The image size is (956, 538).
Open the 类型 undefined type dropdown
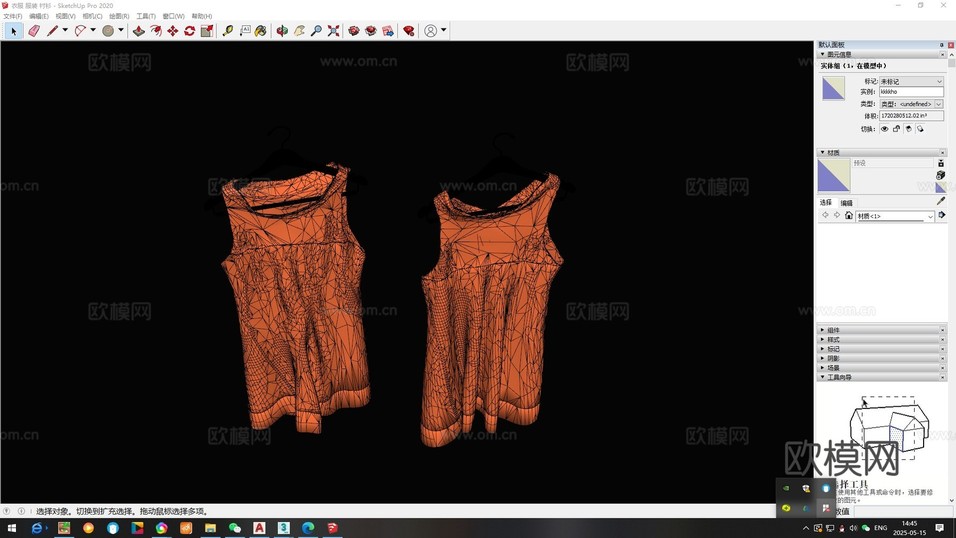click(911, 104)
